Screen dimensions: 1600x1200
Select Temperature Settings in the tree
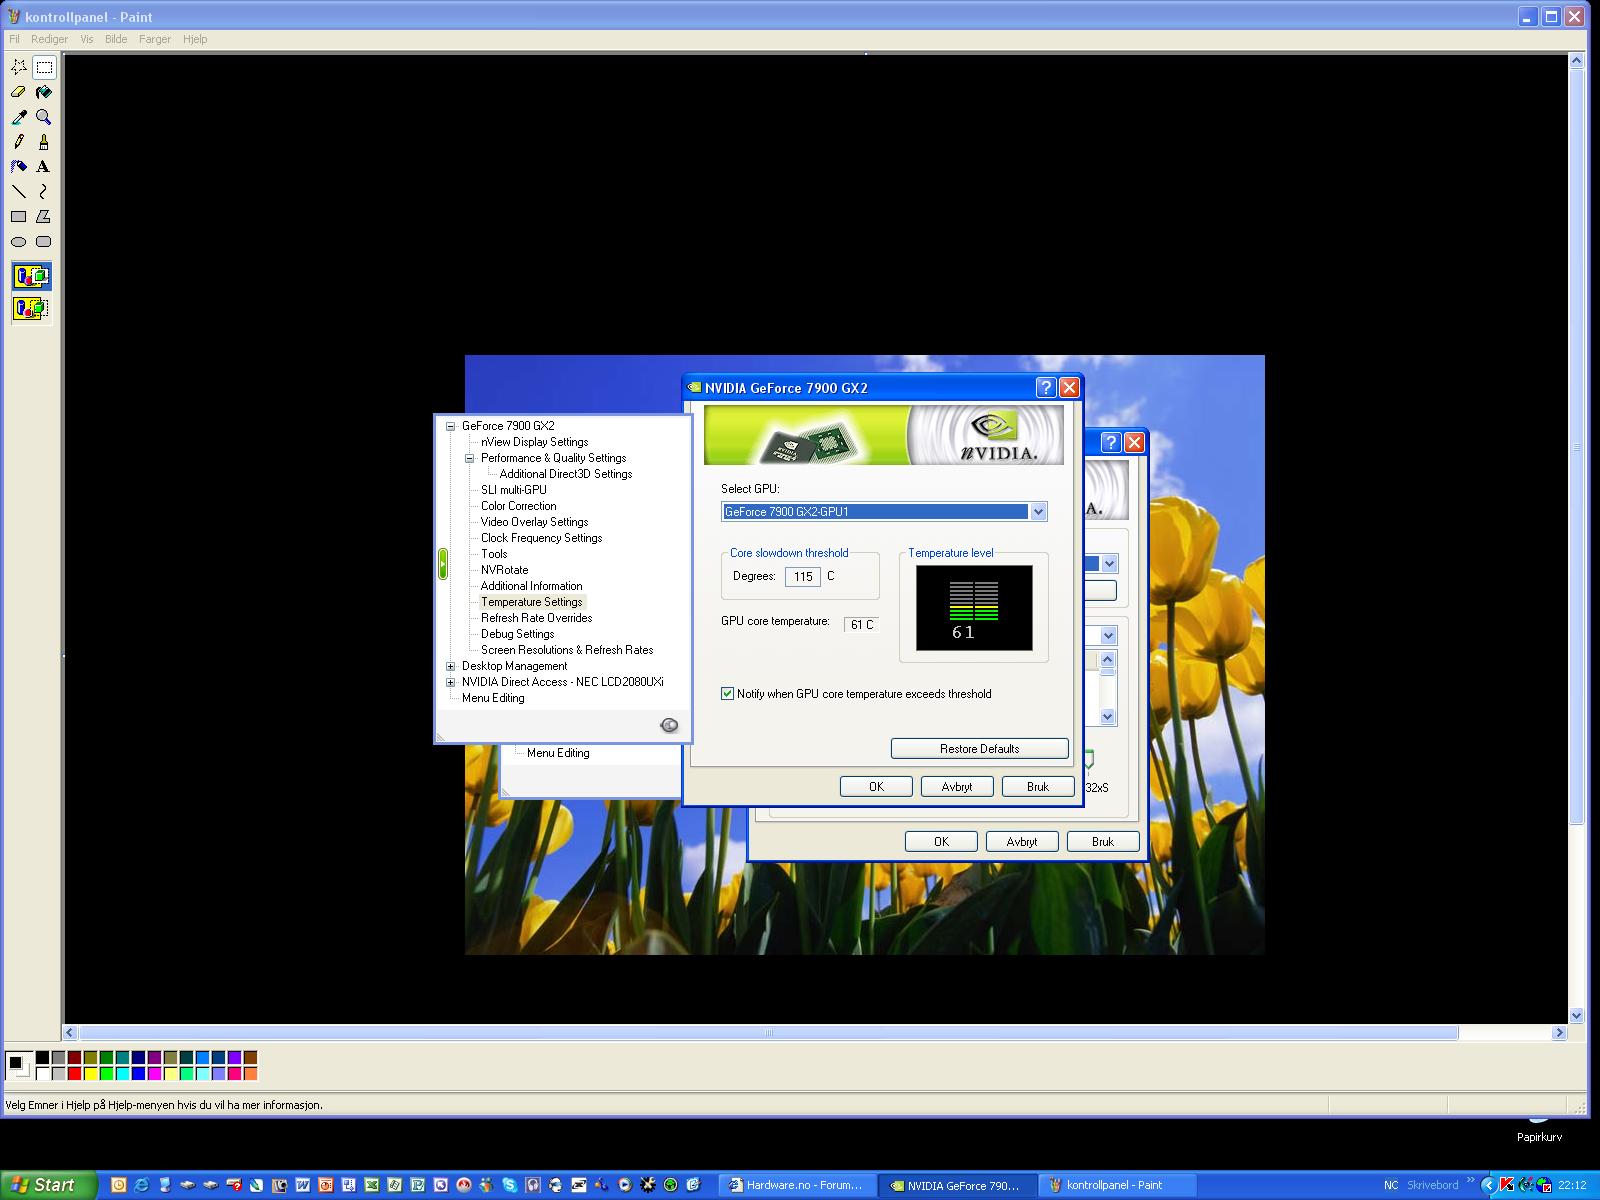[x=532, y=602]
